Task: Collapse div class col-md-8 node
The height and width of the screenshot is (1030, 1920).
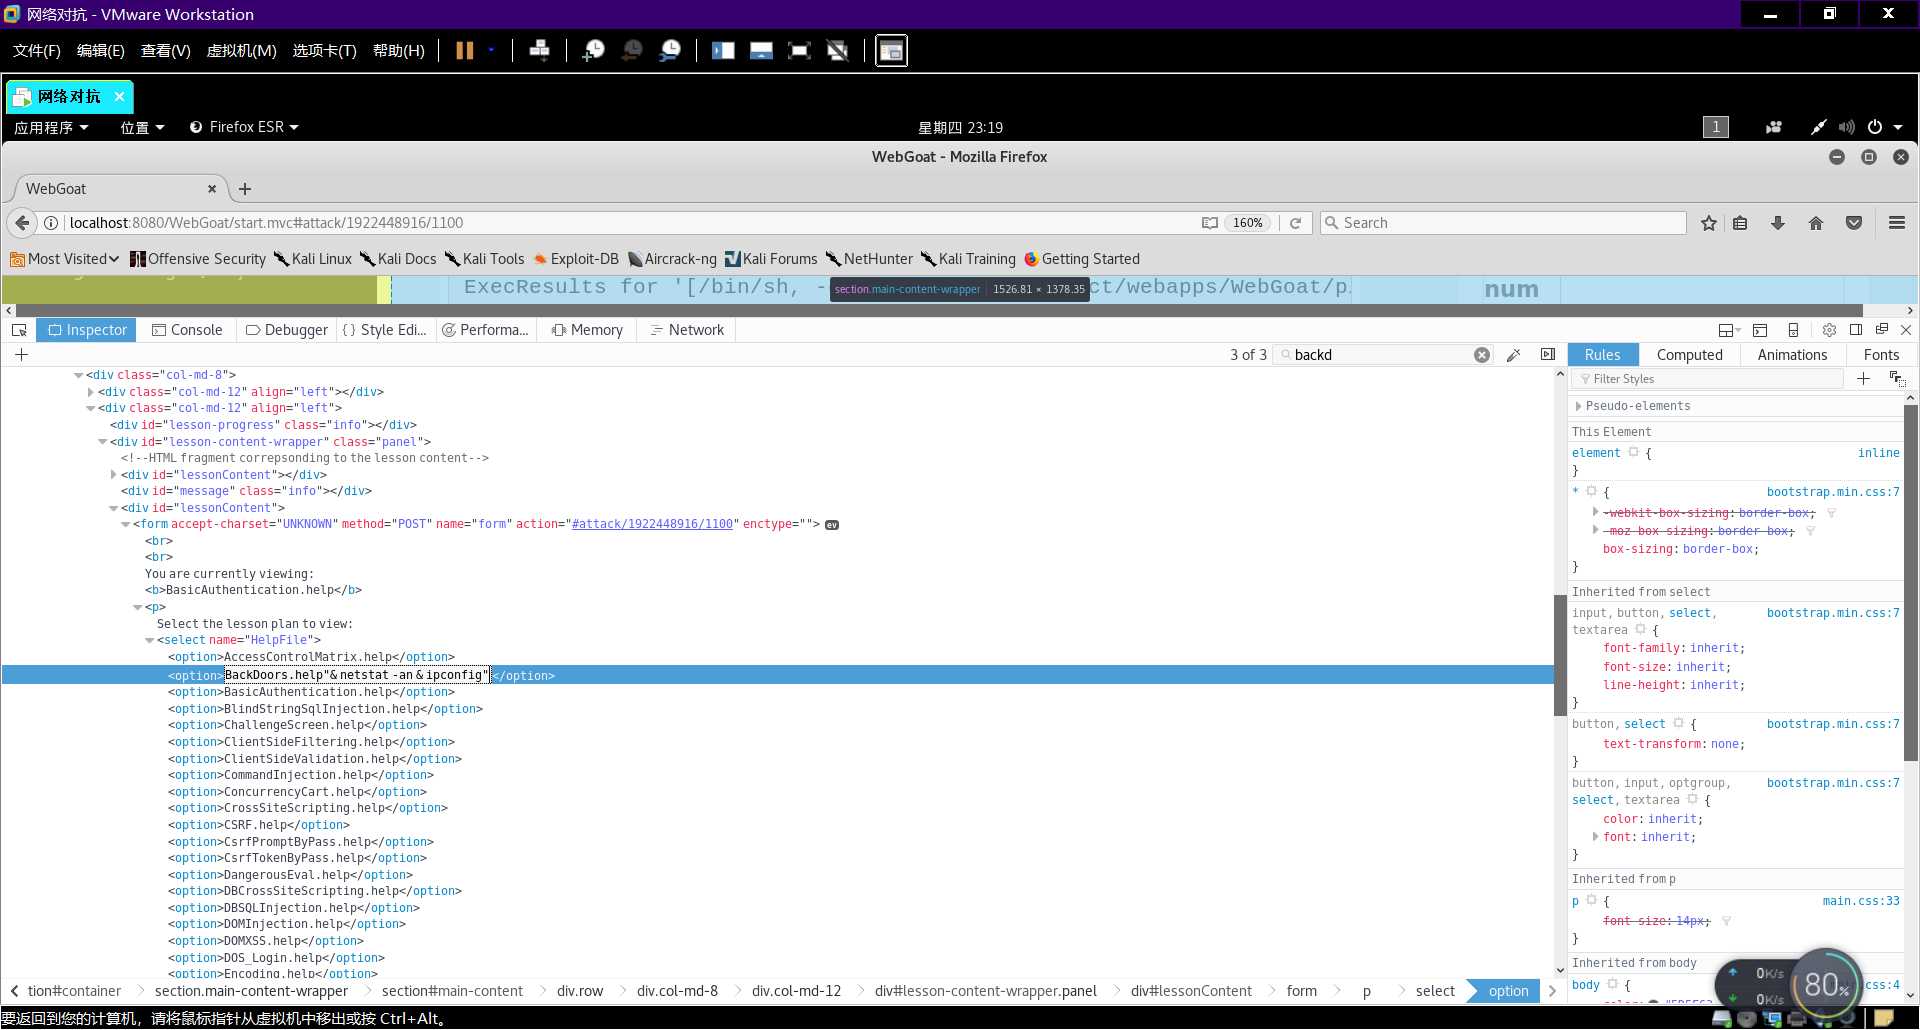Action: click(78, 375)
